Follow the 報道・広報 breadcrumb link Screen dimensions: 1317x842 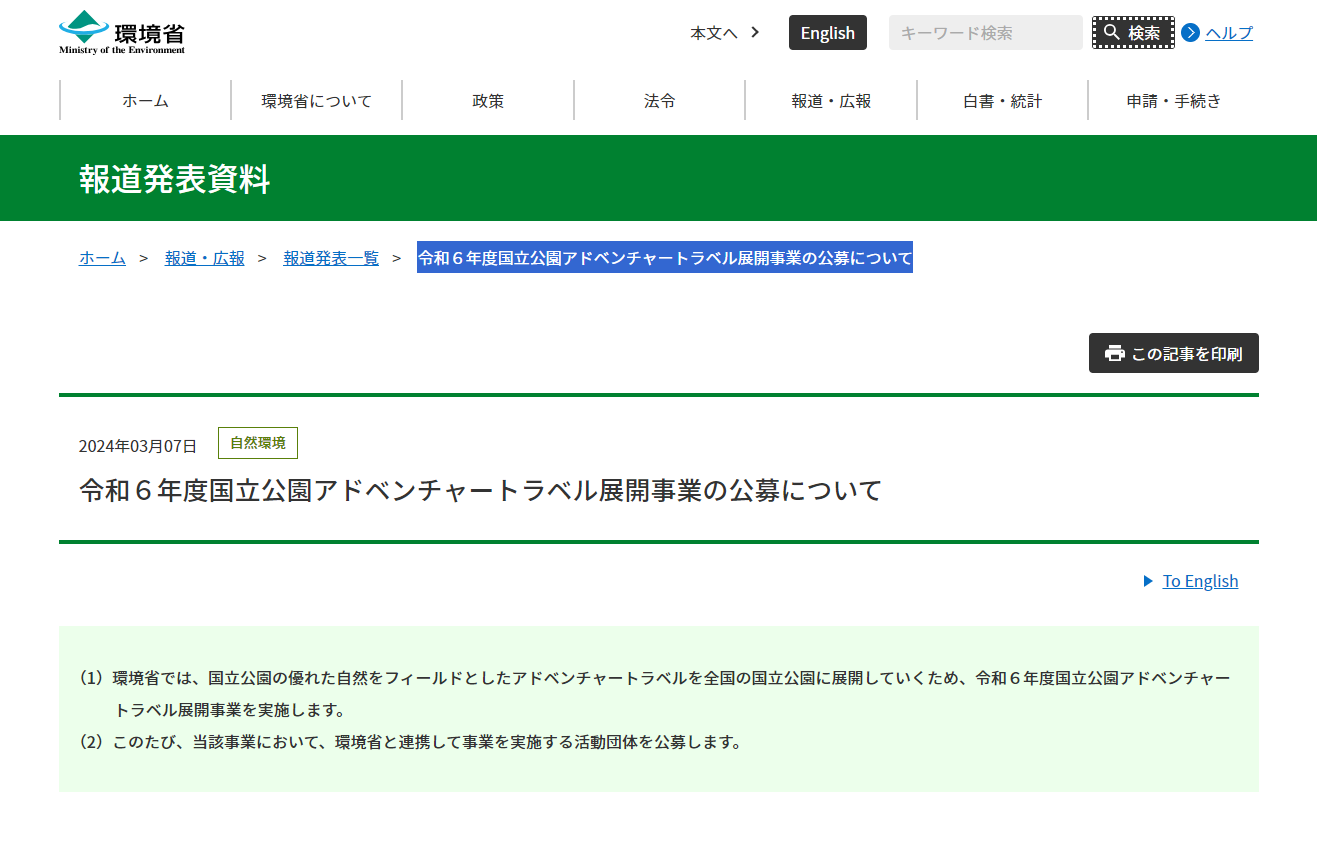pyautogui.click(x=204, y=258)
